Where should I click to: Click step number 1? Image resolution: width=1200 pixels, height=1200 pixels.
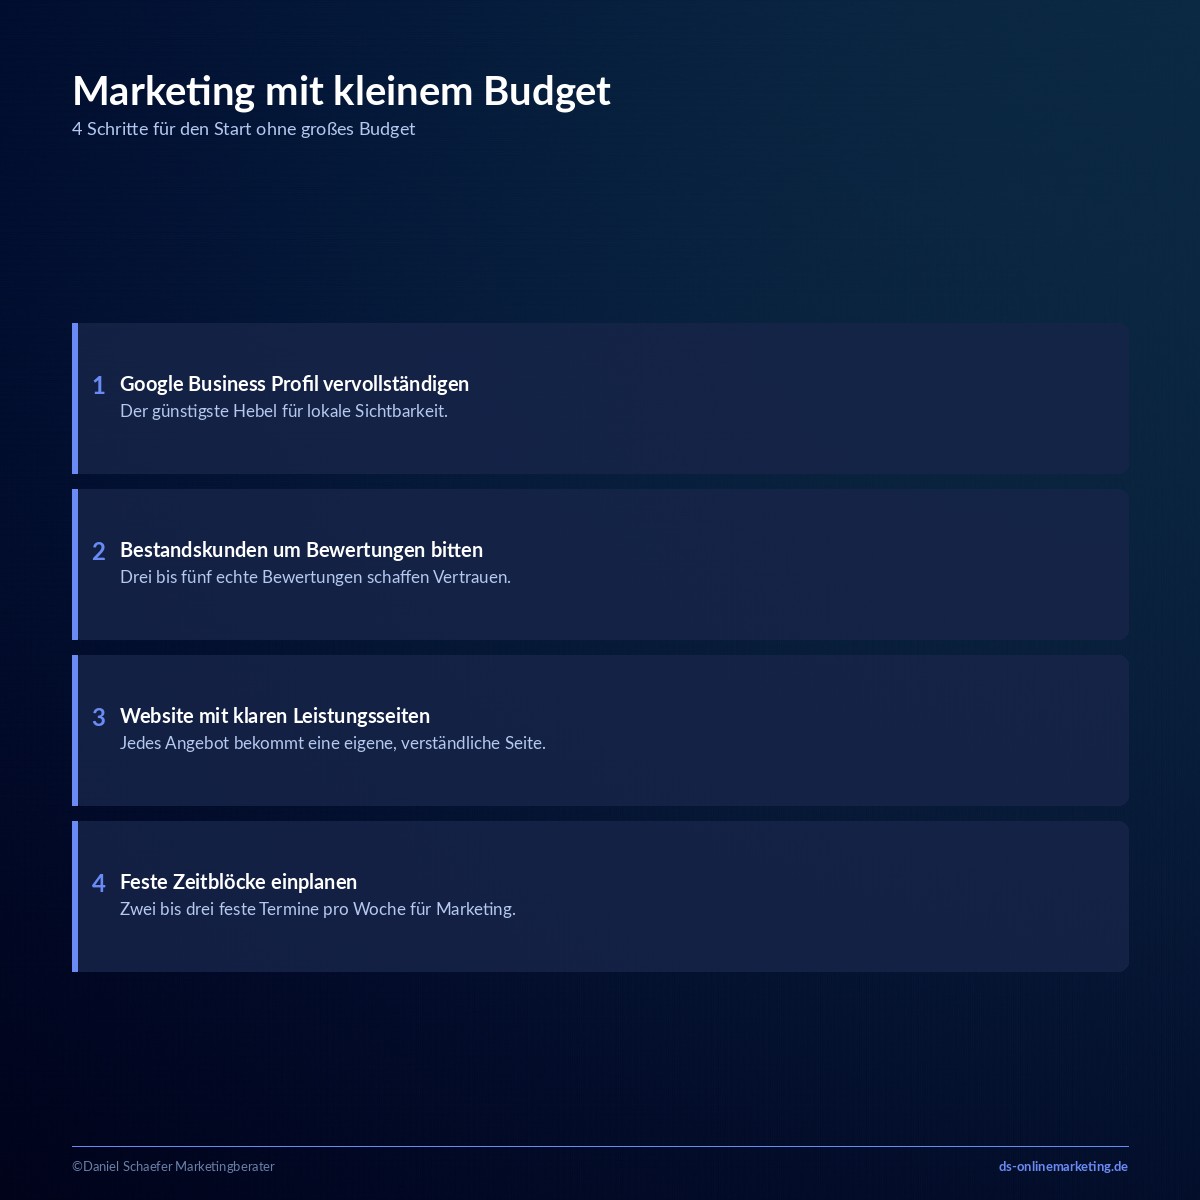coord(99,385)
